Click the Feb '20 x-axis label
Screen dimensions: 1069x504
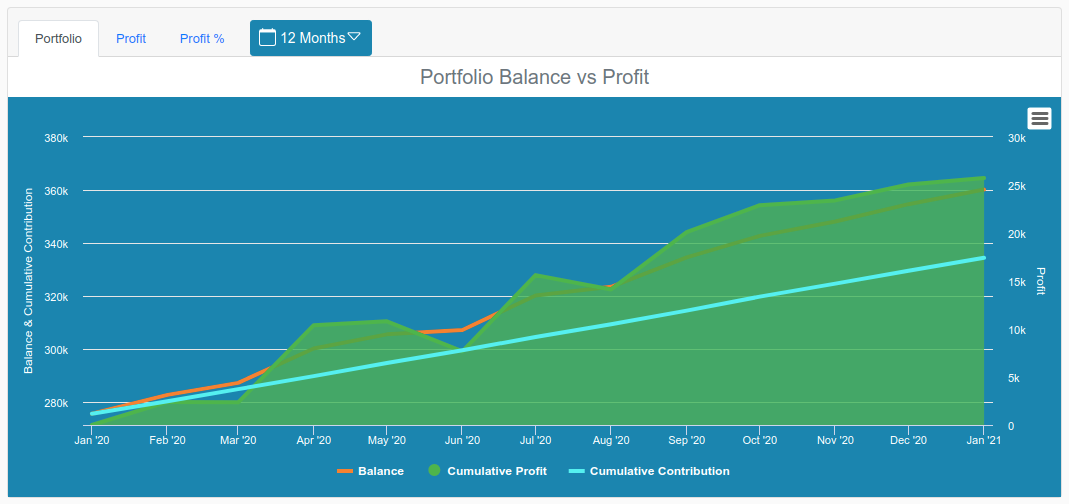tap(167, 441)
